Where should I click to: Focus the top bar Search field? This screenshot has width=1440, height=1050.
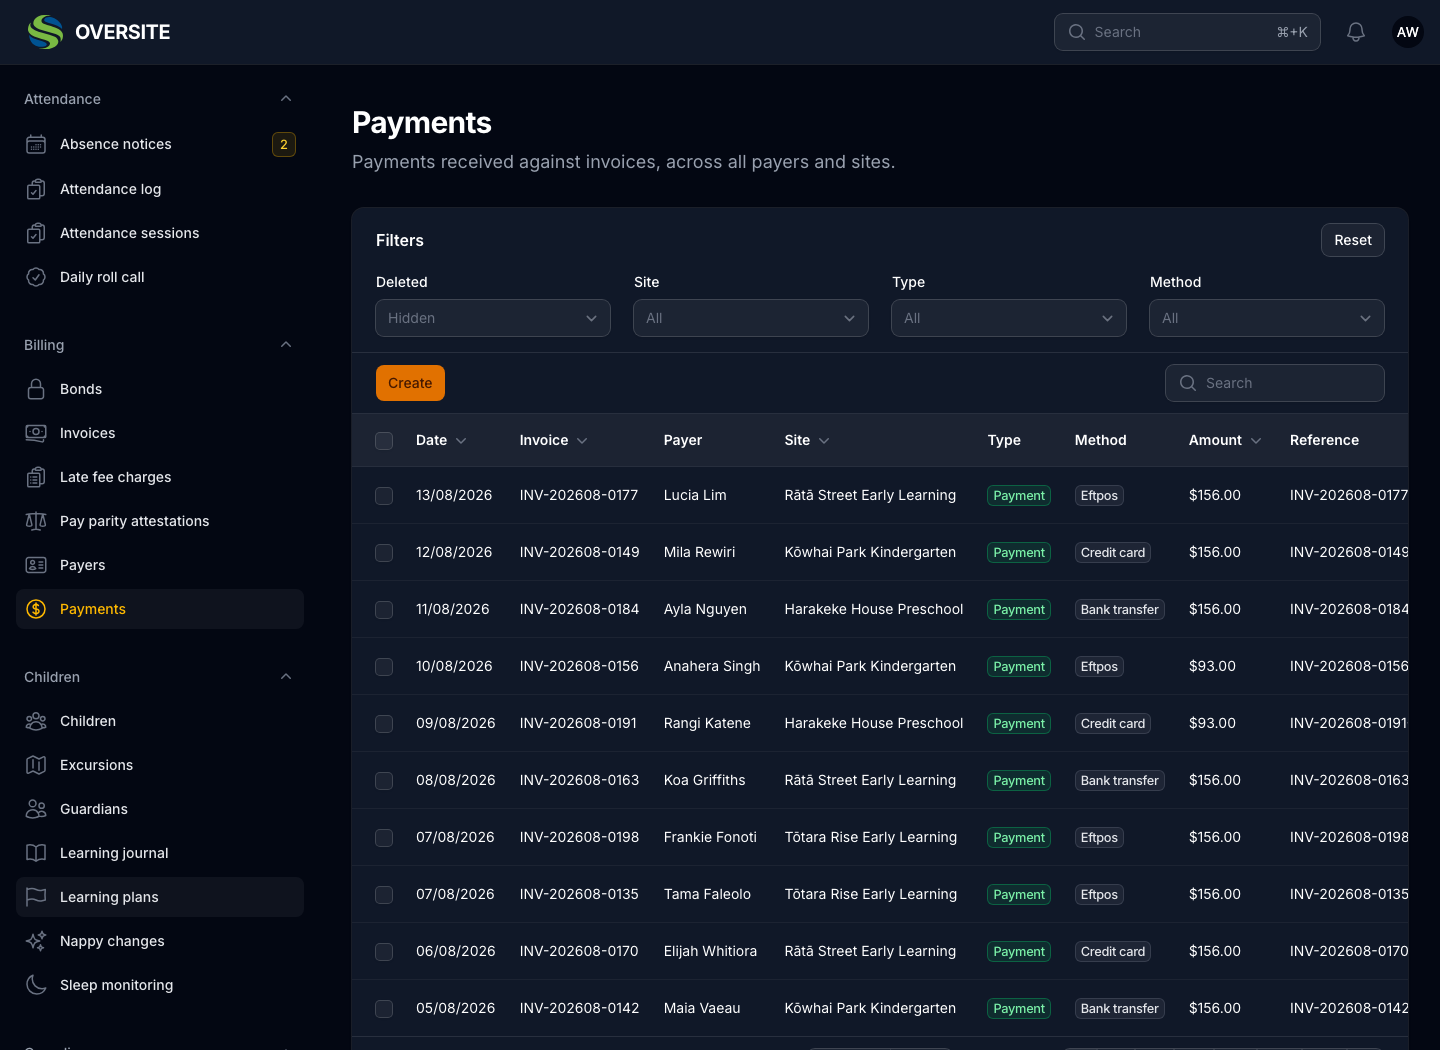[x=1187, y=32]
